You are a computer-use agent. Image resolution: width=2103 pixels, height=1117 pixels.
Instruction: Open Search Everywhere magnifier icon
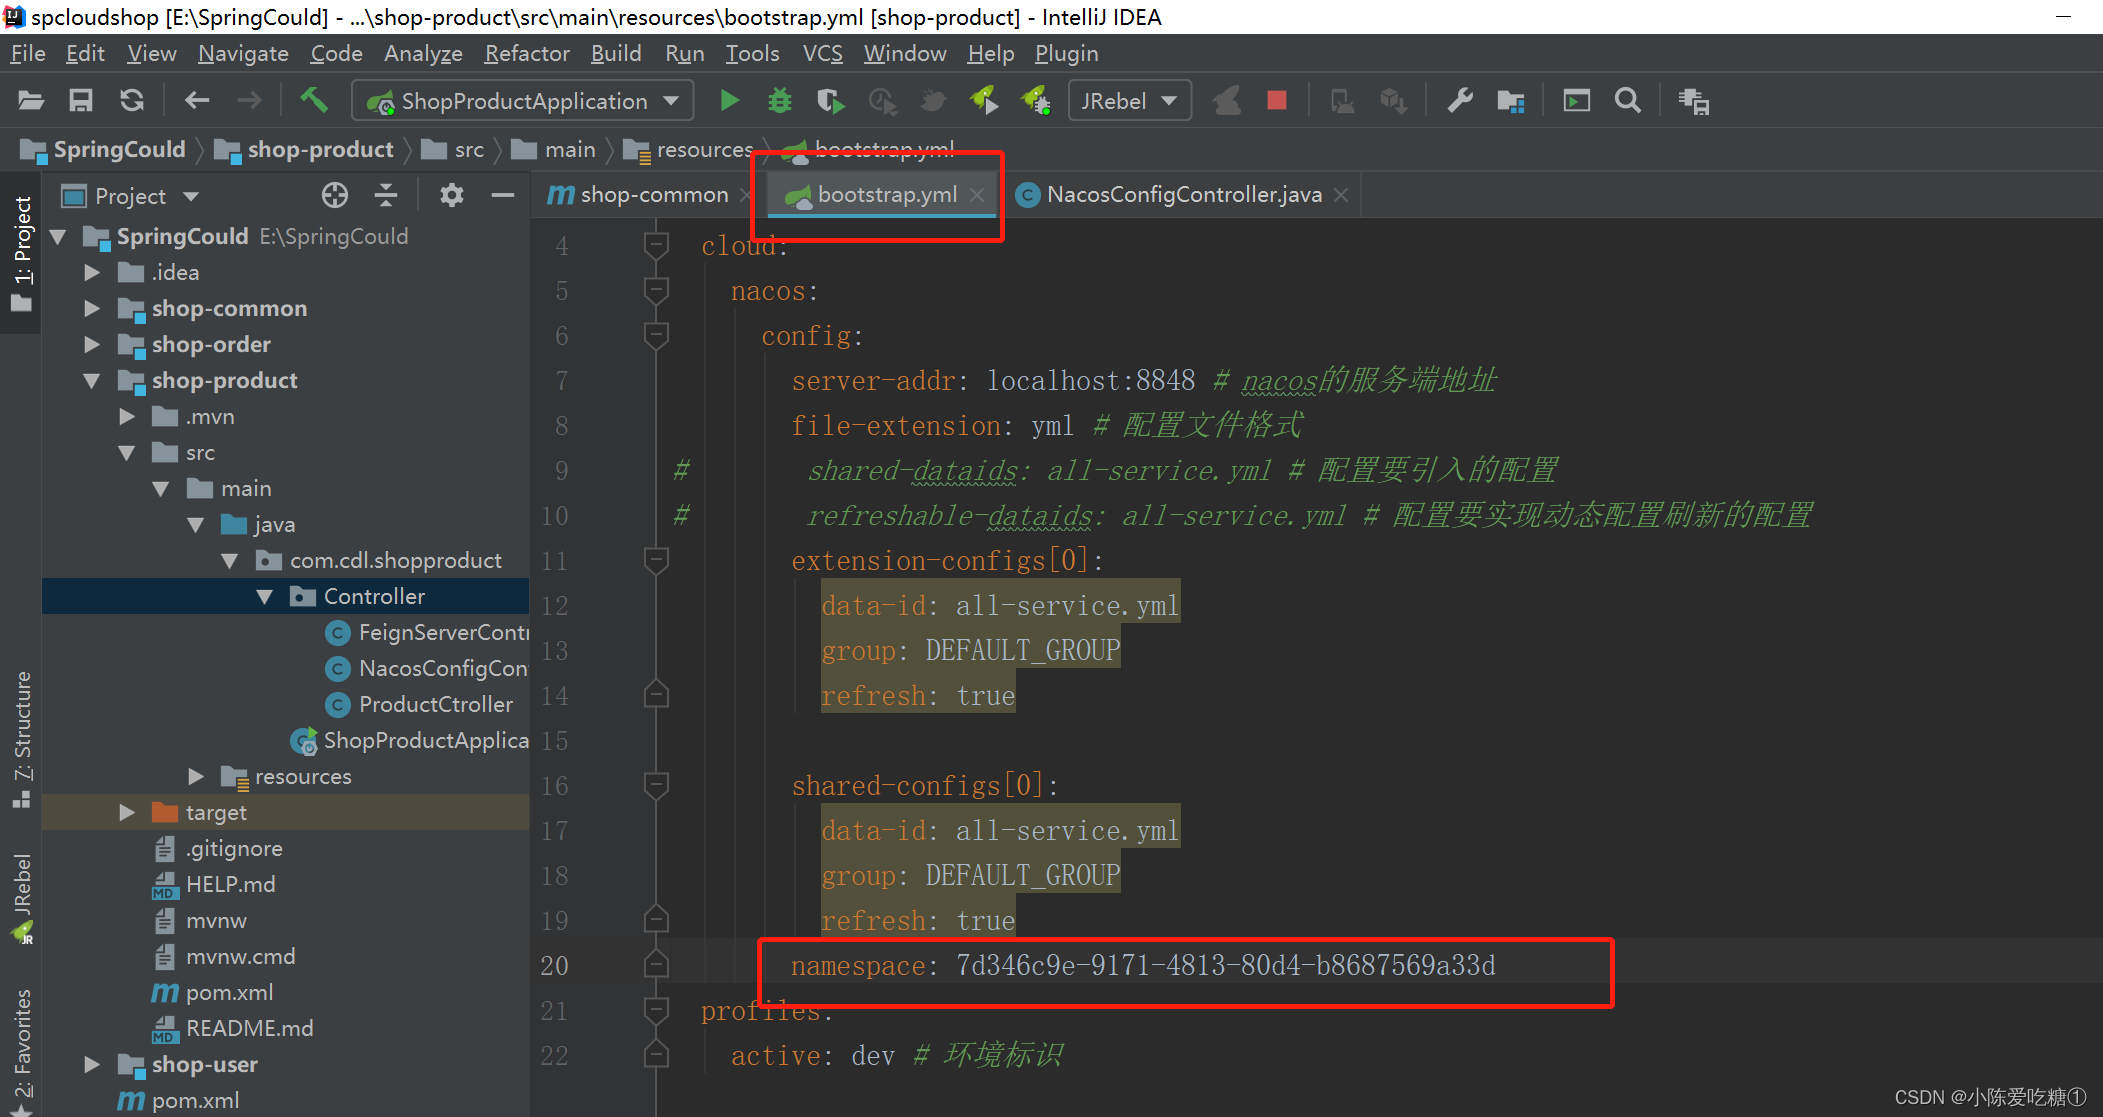tap(1627, 101)
